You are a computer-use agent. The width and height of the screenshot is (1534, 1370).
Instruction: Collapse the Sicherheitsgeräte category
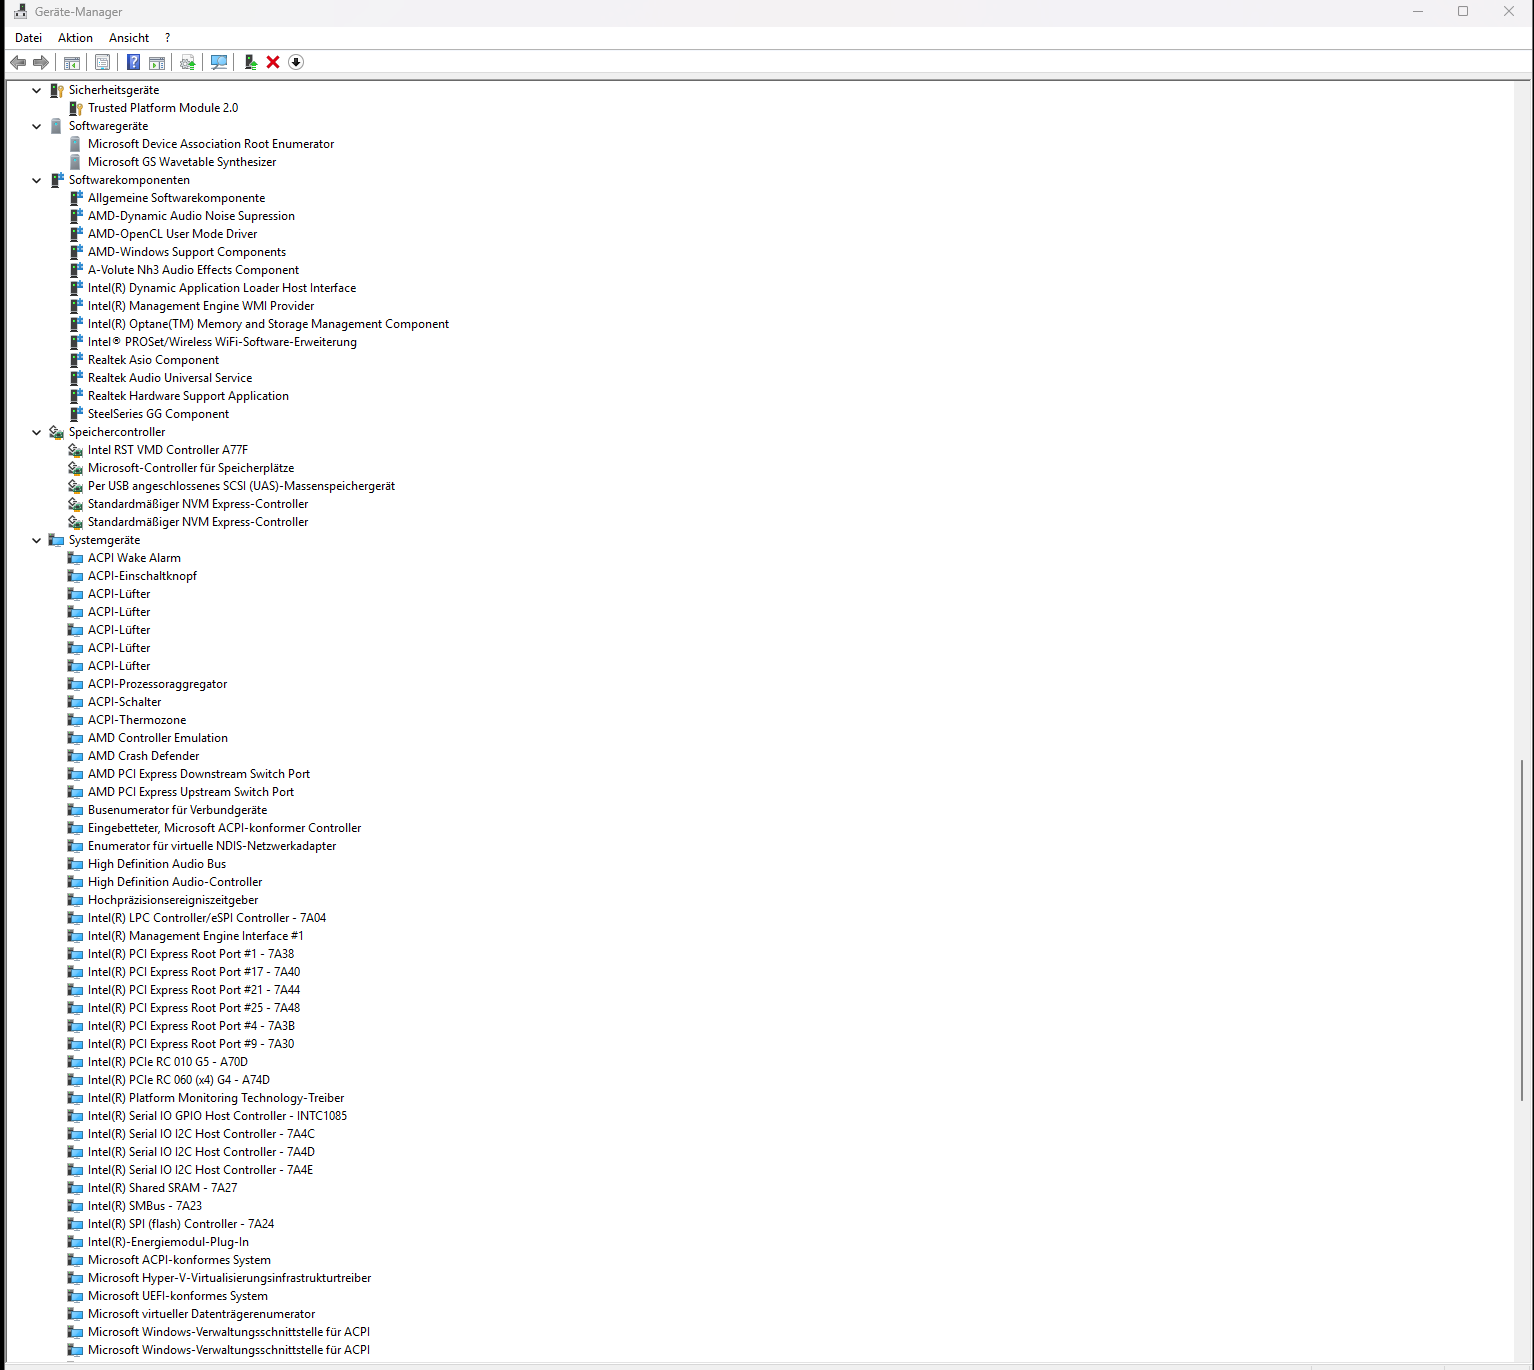click(37, 90)
